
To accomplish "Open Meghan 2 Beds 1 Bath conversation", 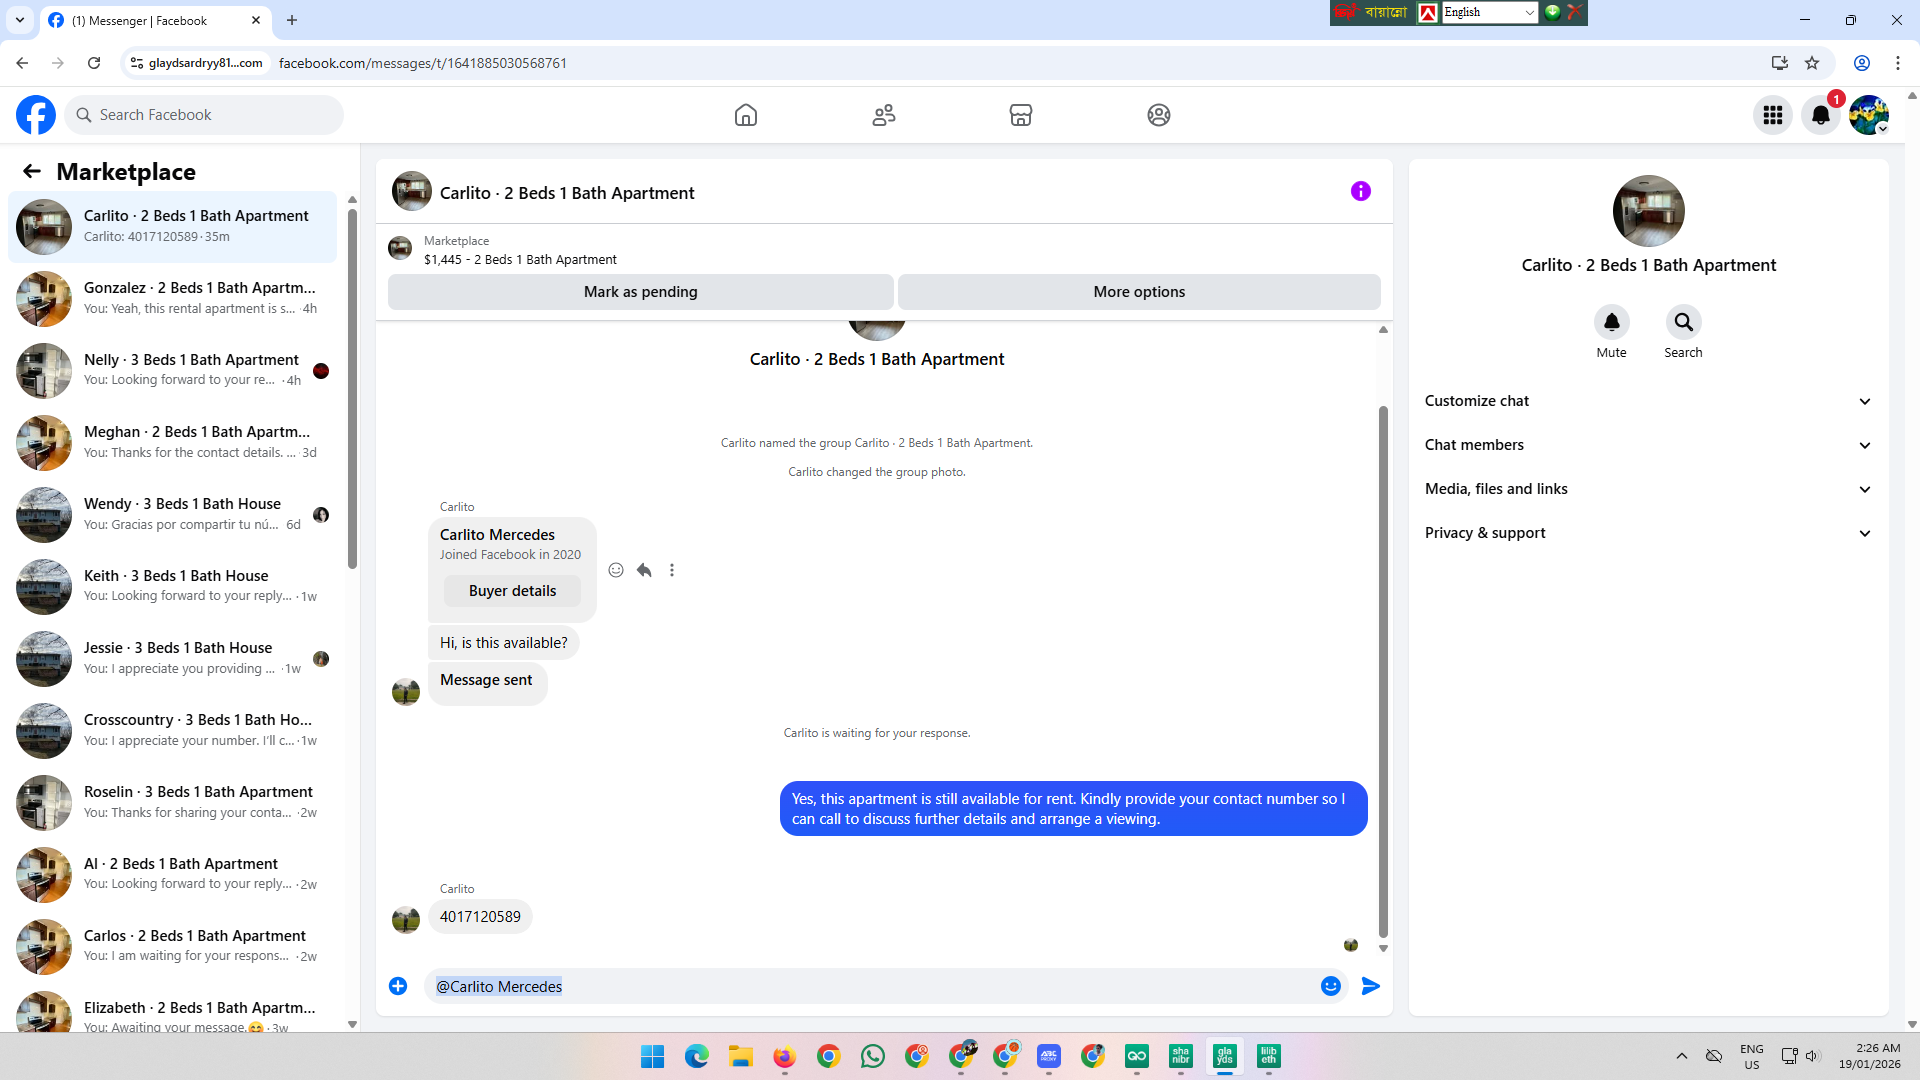I will pos(172,442).
